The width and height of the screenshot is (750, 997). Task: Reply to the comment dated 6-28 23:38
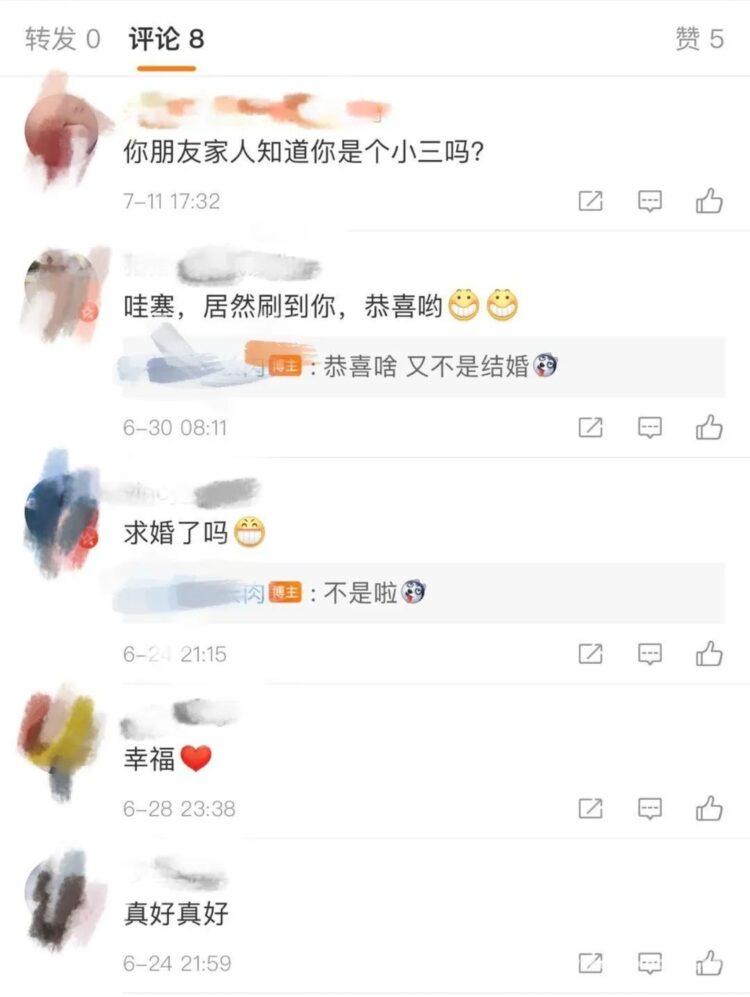coord(650,809)
